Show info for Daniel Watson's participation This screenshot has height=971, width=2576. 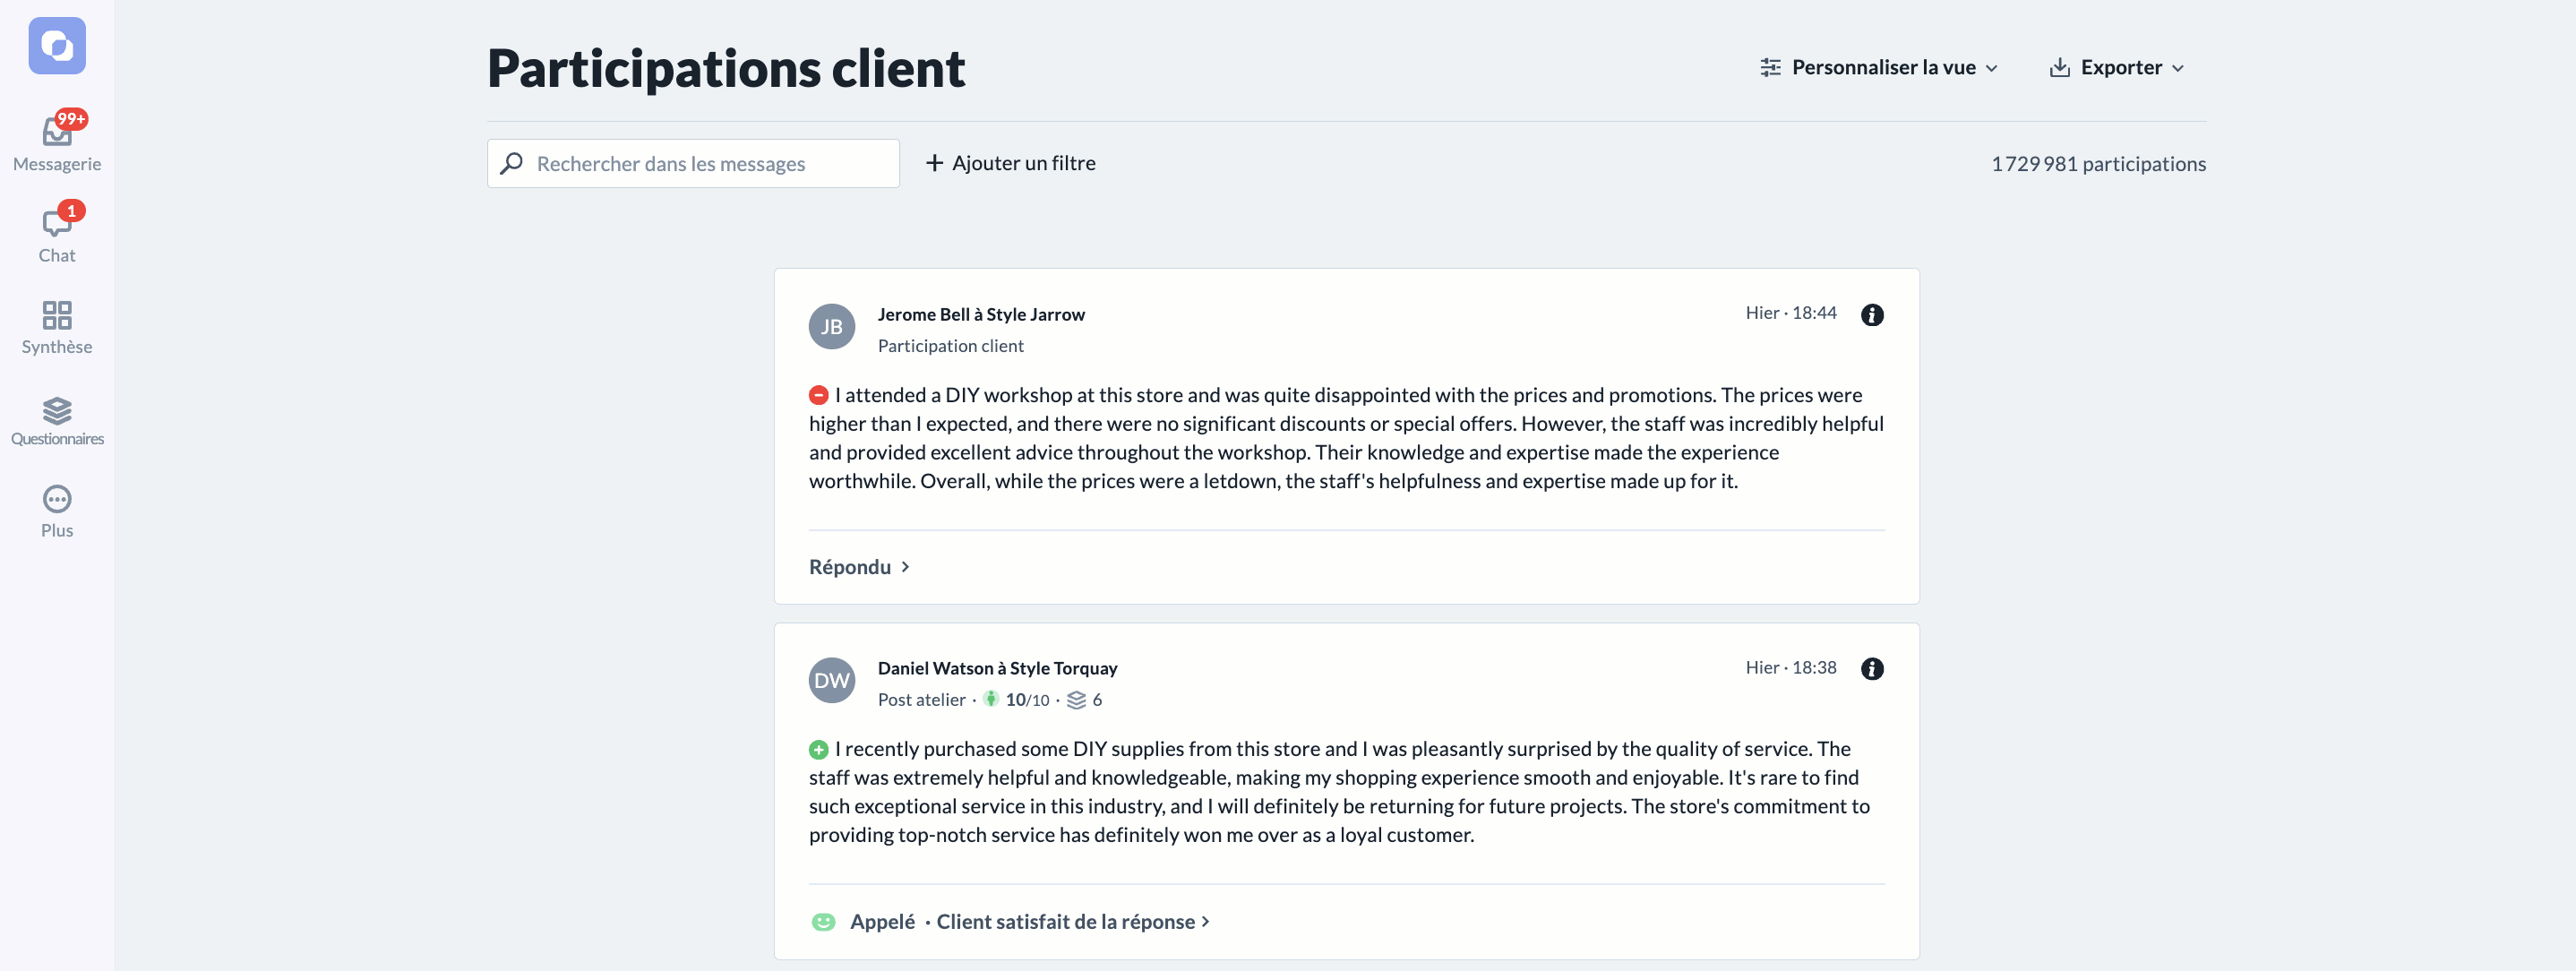(x=1872, y=669)
